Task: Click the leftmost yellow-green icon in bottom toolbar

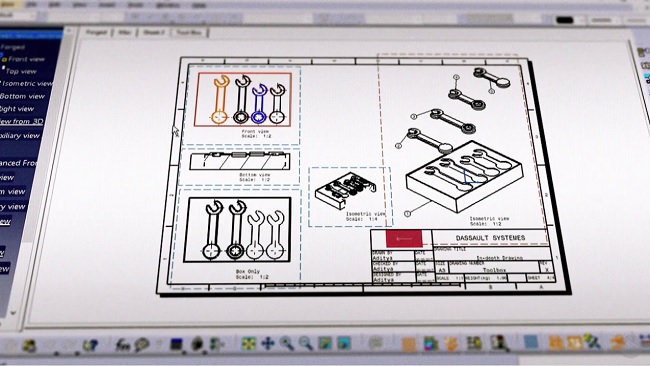Action: pos(29,345)
